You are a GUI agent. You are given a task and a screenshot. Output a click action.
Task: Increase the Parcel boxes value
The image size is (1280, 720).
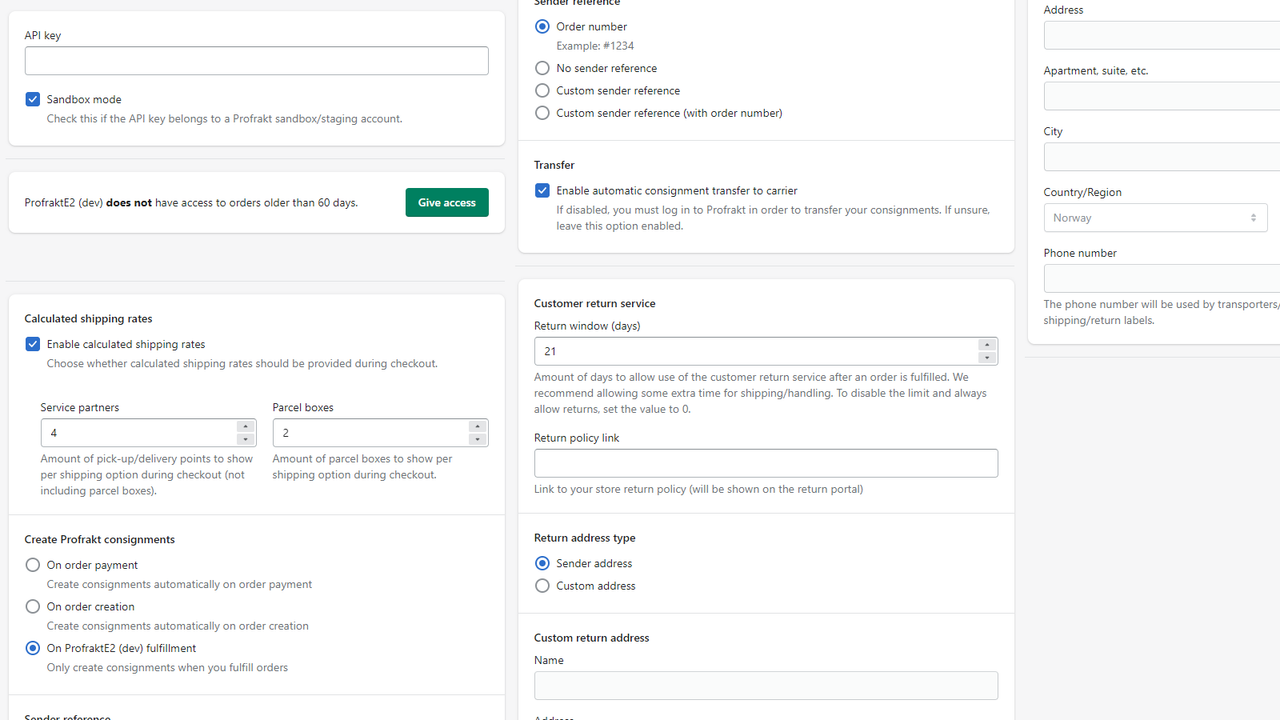tap(477, 427)
